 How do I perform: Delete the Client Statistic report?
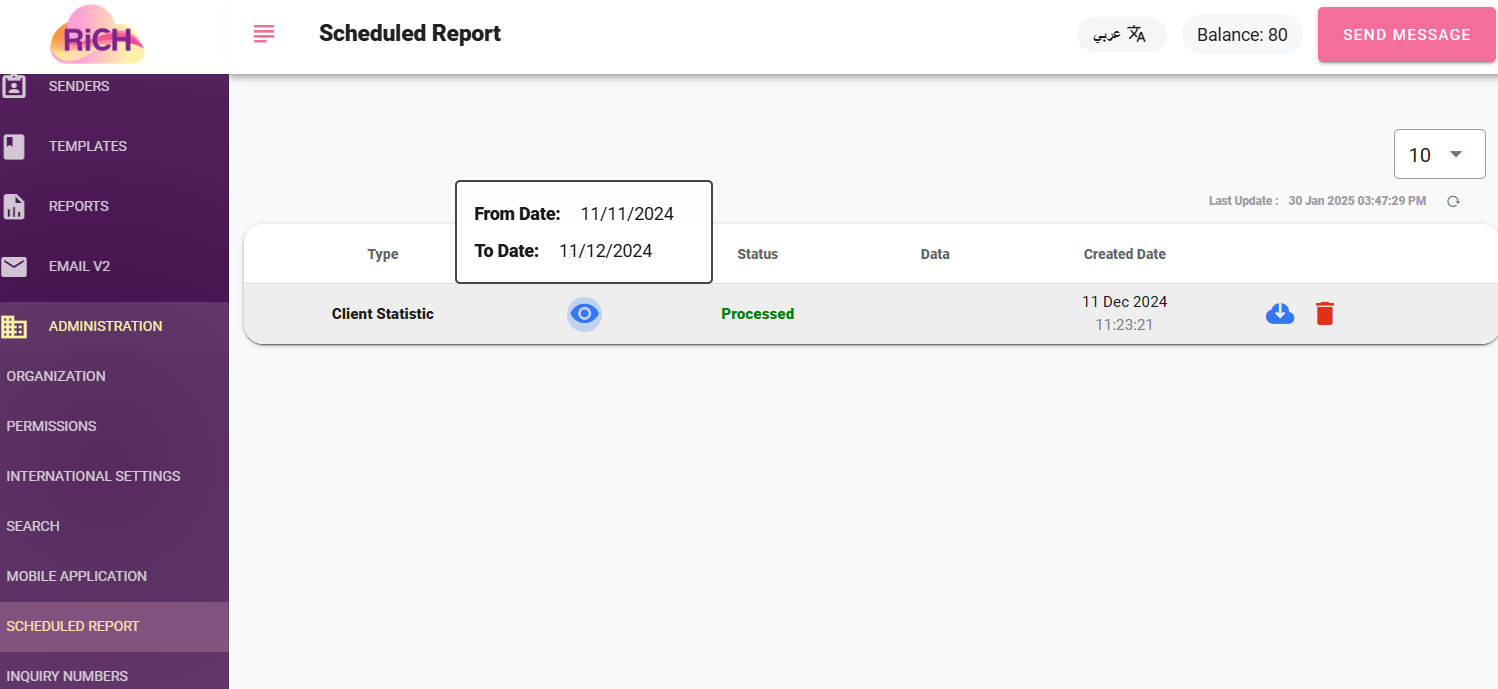(x=1324, y=314)
